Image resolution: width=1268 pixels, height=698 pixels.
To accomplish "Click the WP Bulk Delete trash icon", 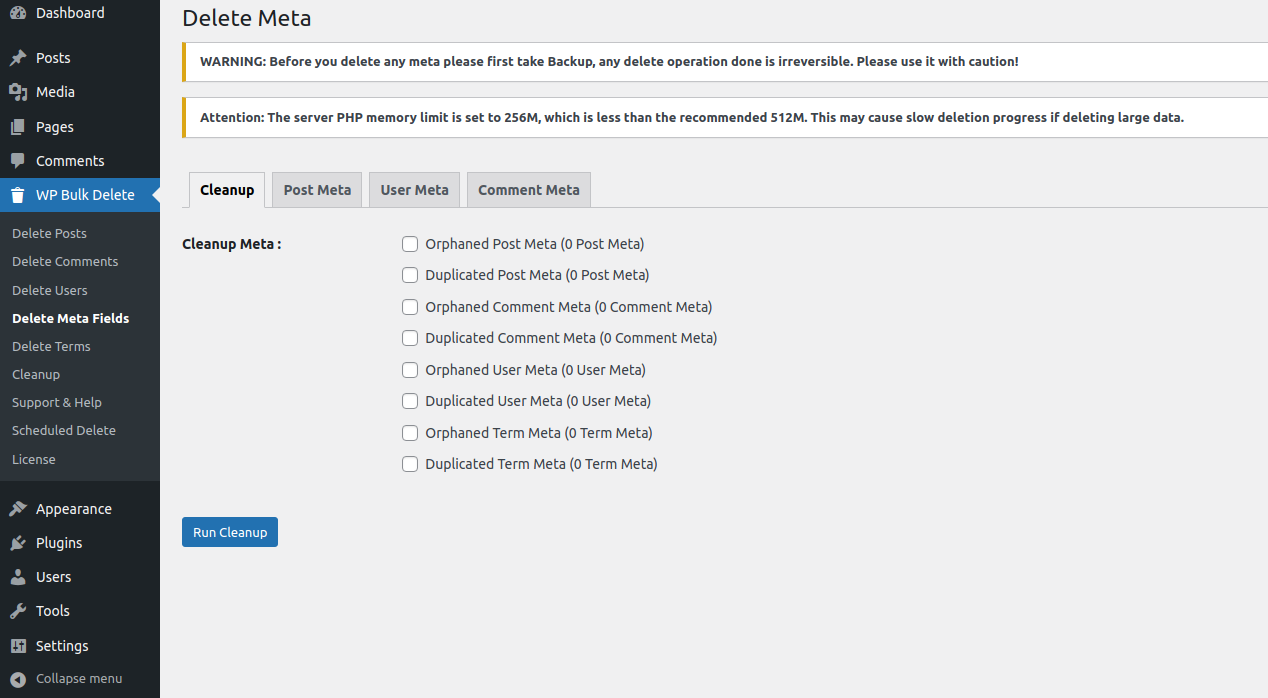I will pos(18,195).
